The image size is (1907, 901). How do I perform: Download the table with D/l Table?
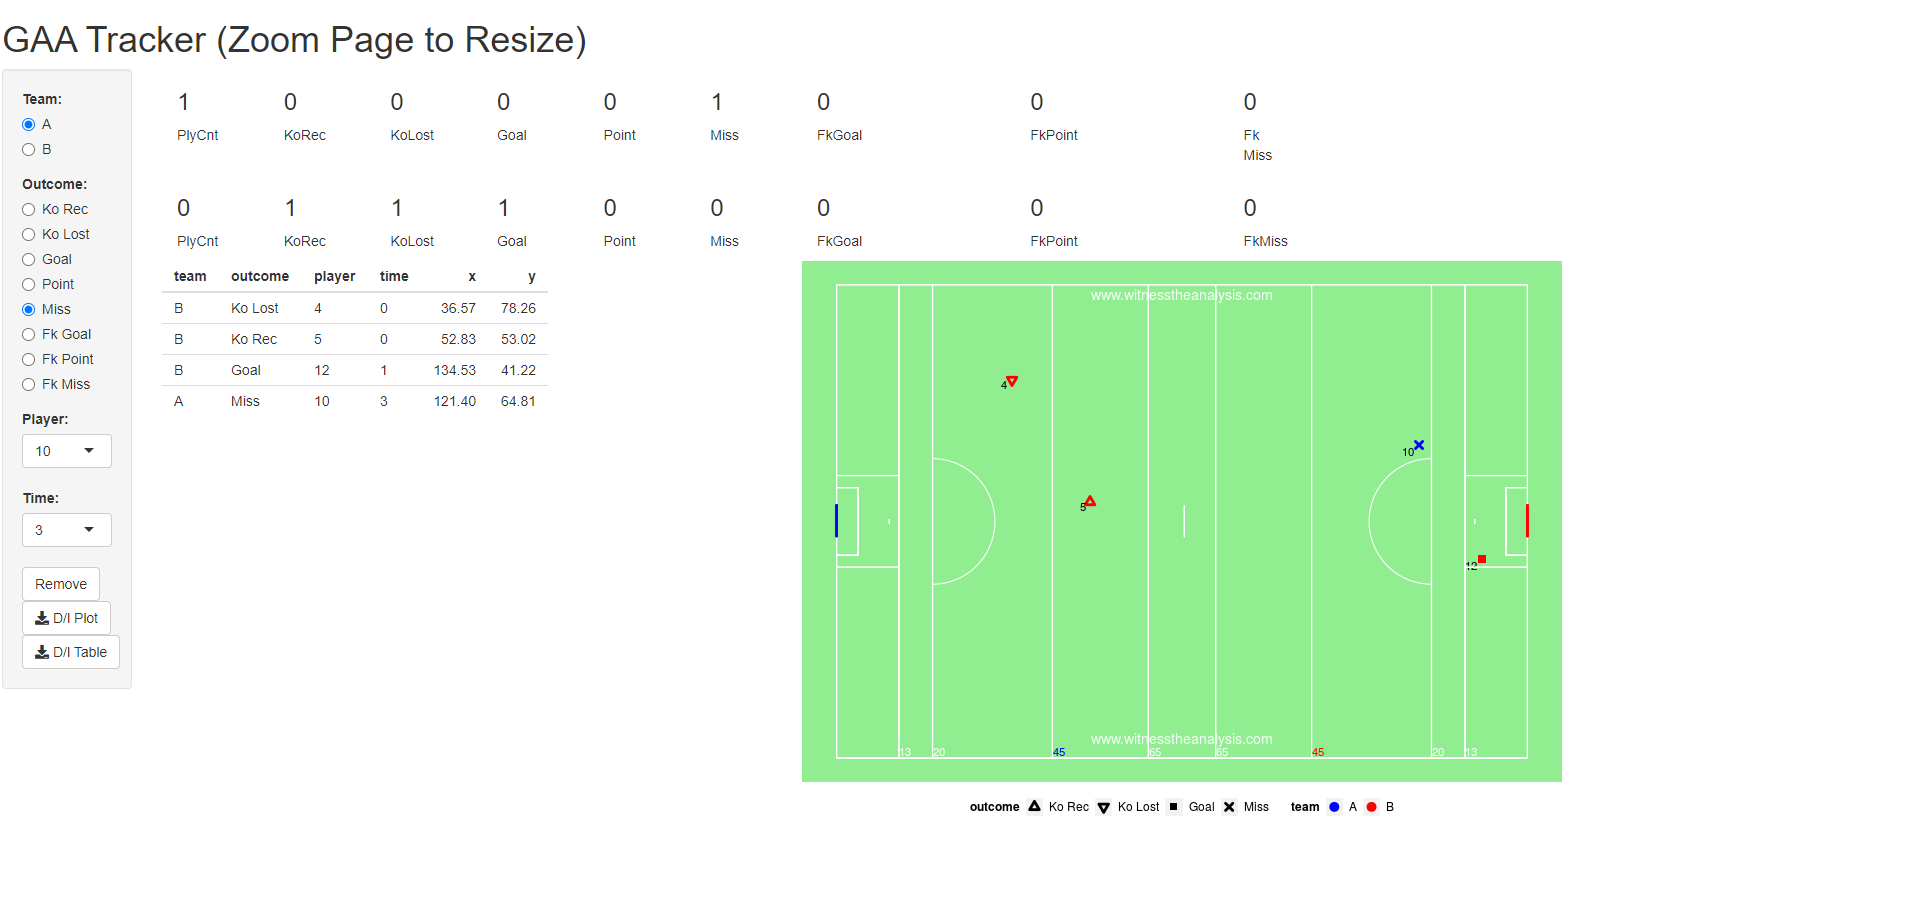click(71, 652)
